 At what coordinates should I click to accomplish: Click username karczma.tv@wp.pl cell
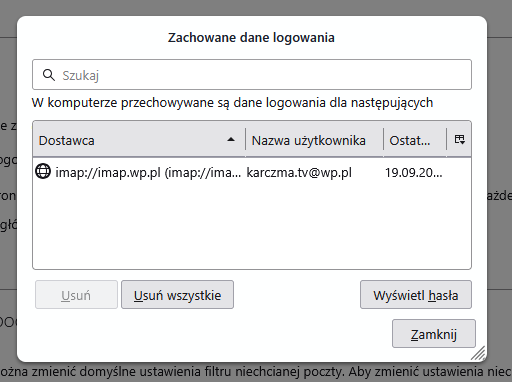(299, 173)
